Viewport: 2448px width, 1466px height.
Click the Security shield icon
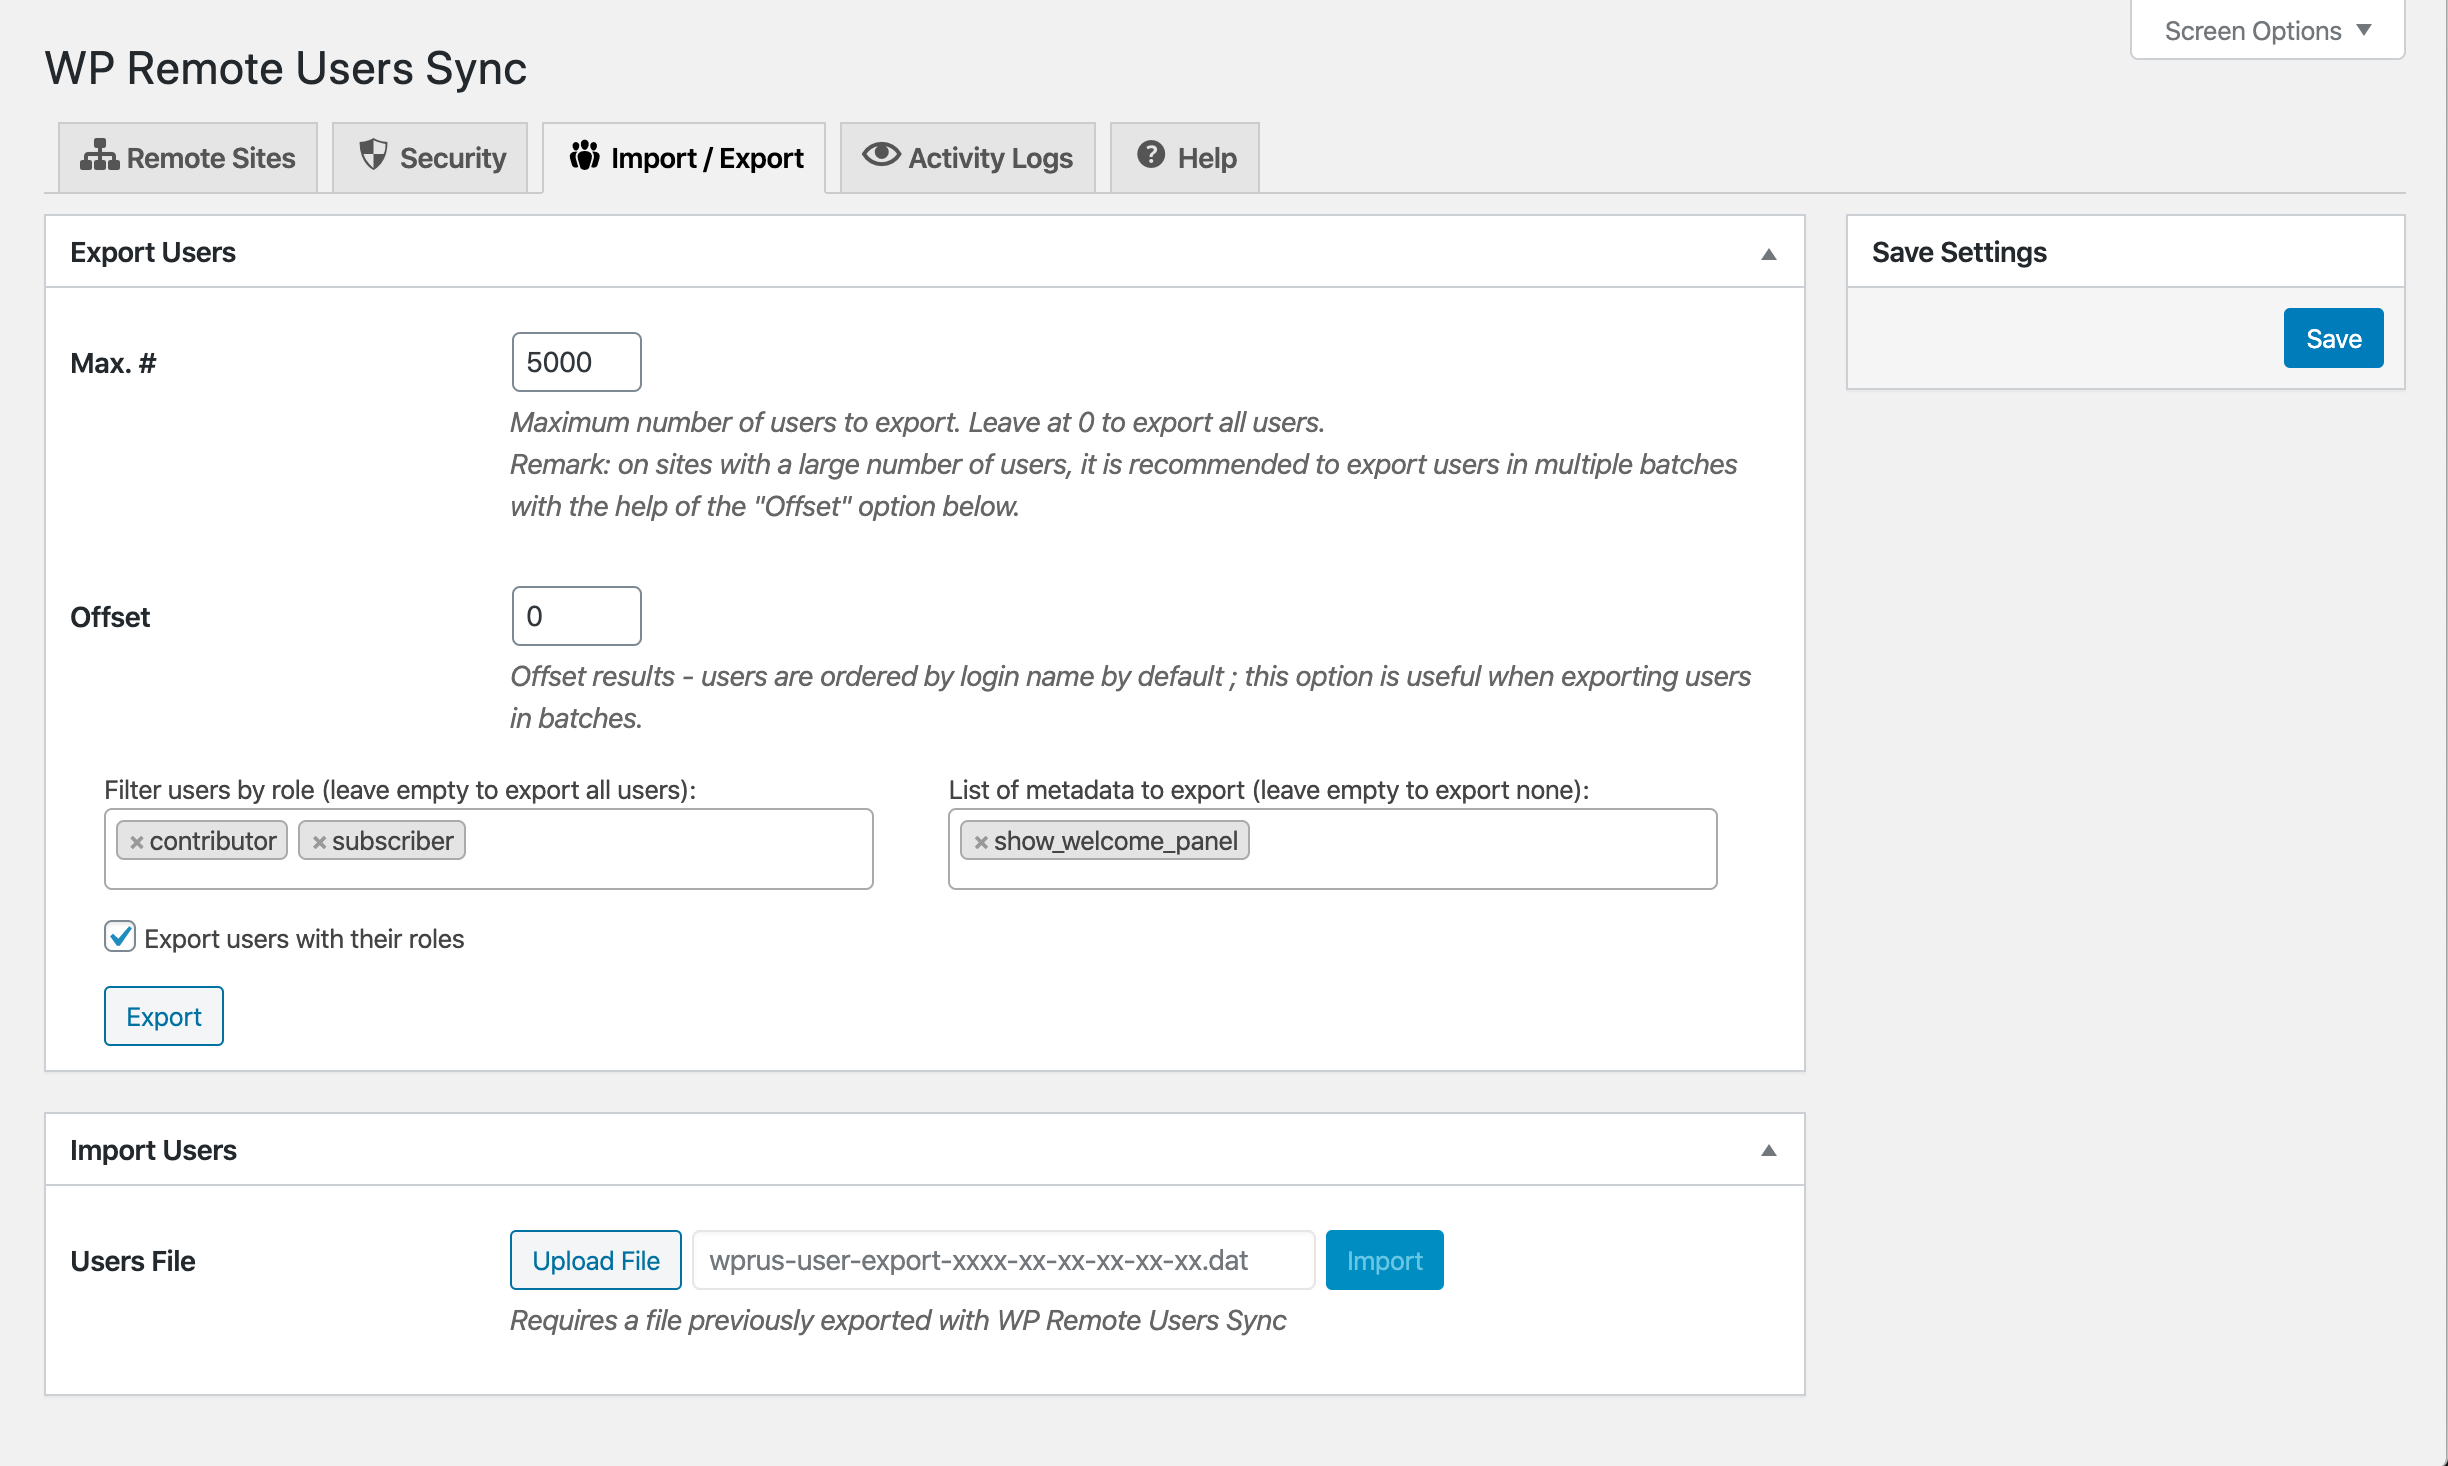pyautogui.click(x=373, y=155)
